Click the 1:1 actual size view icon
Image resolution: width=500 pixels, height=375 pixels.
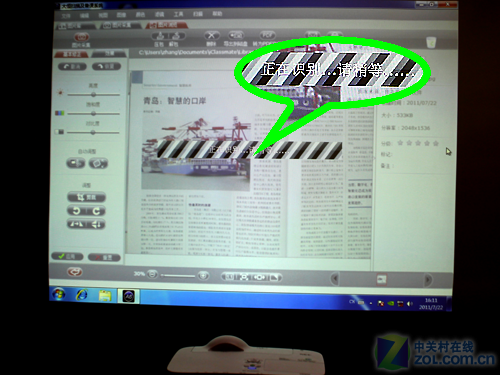[x=230, y=277]
